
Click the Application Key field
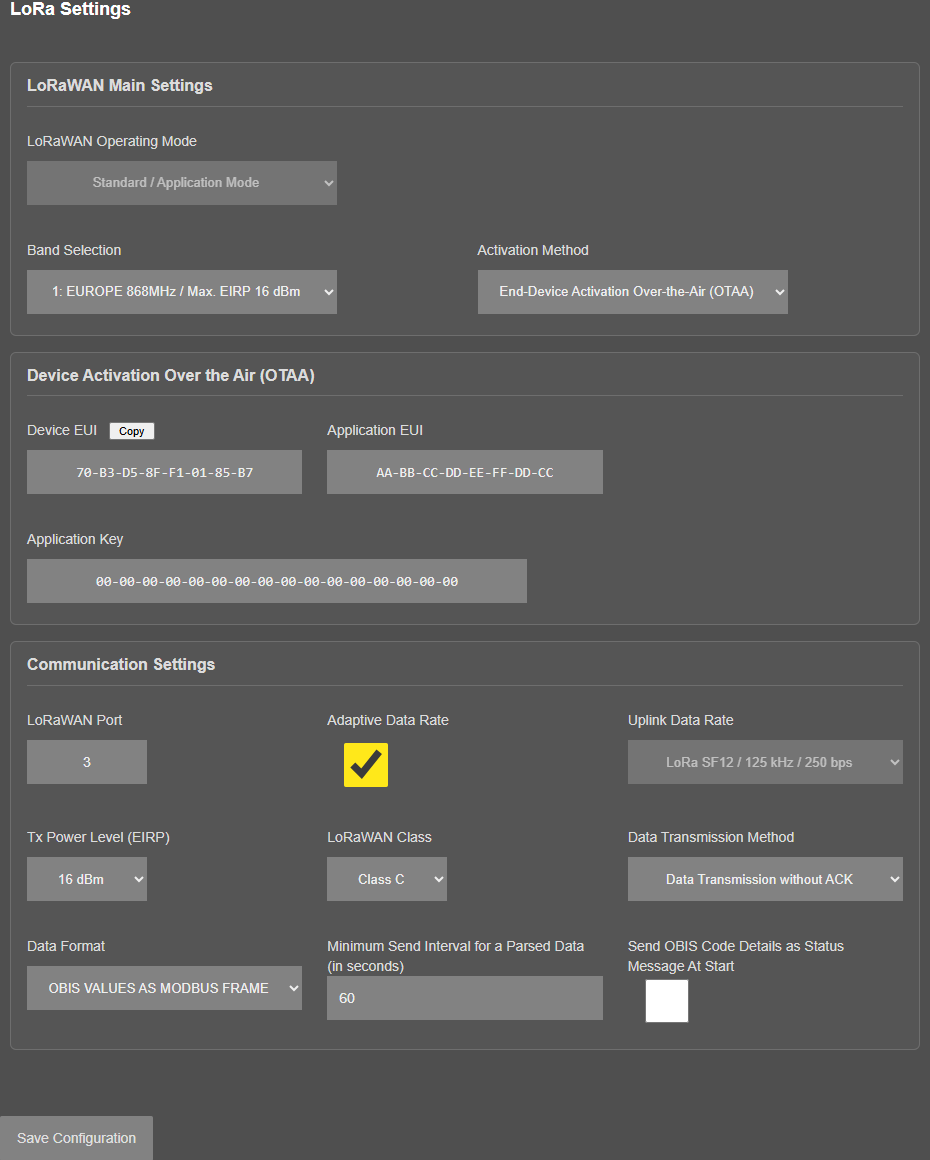[x=277, y=581]
